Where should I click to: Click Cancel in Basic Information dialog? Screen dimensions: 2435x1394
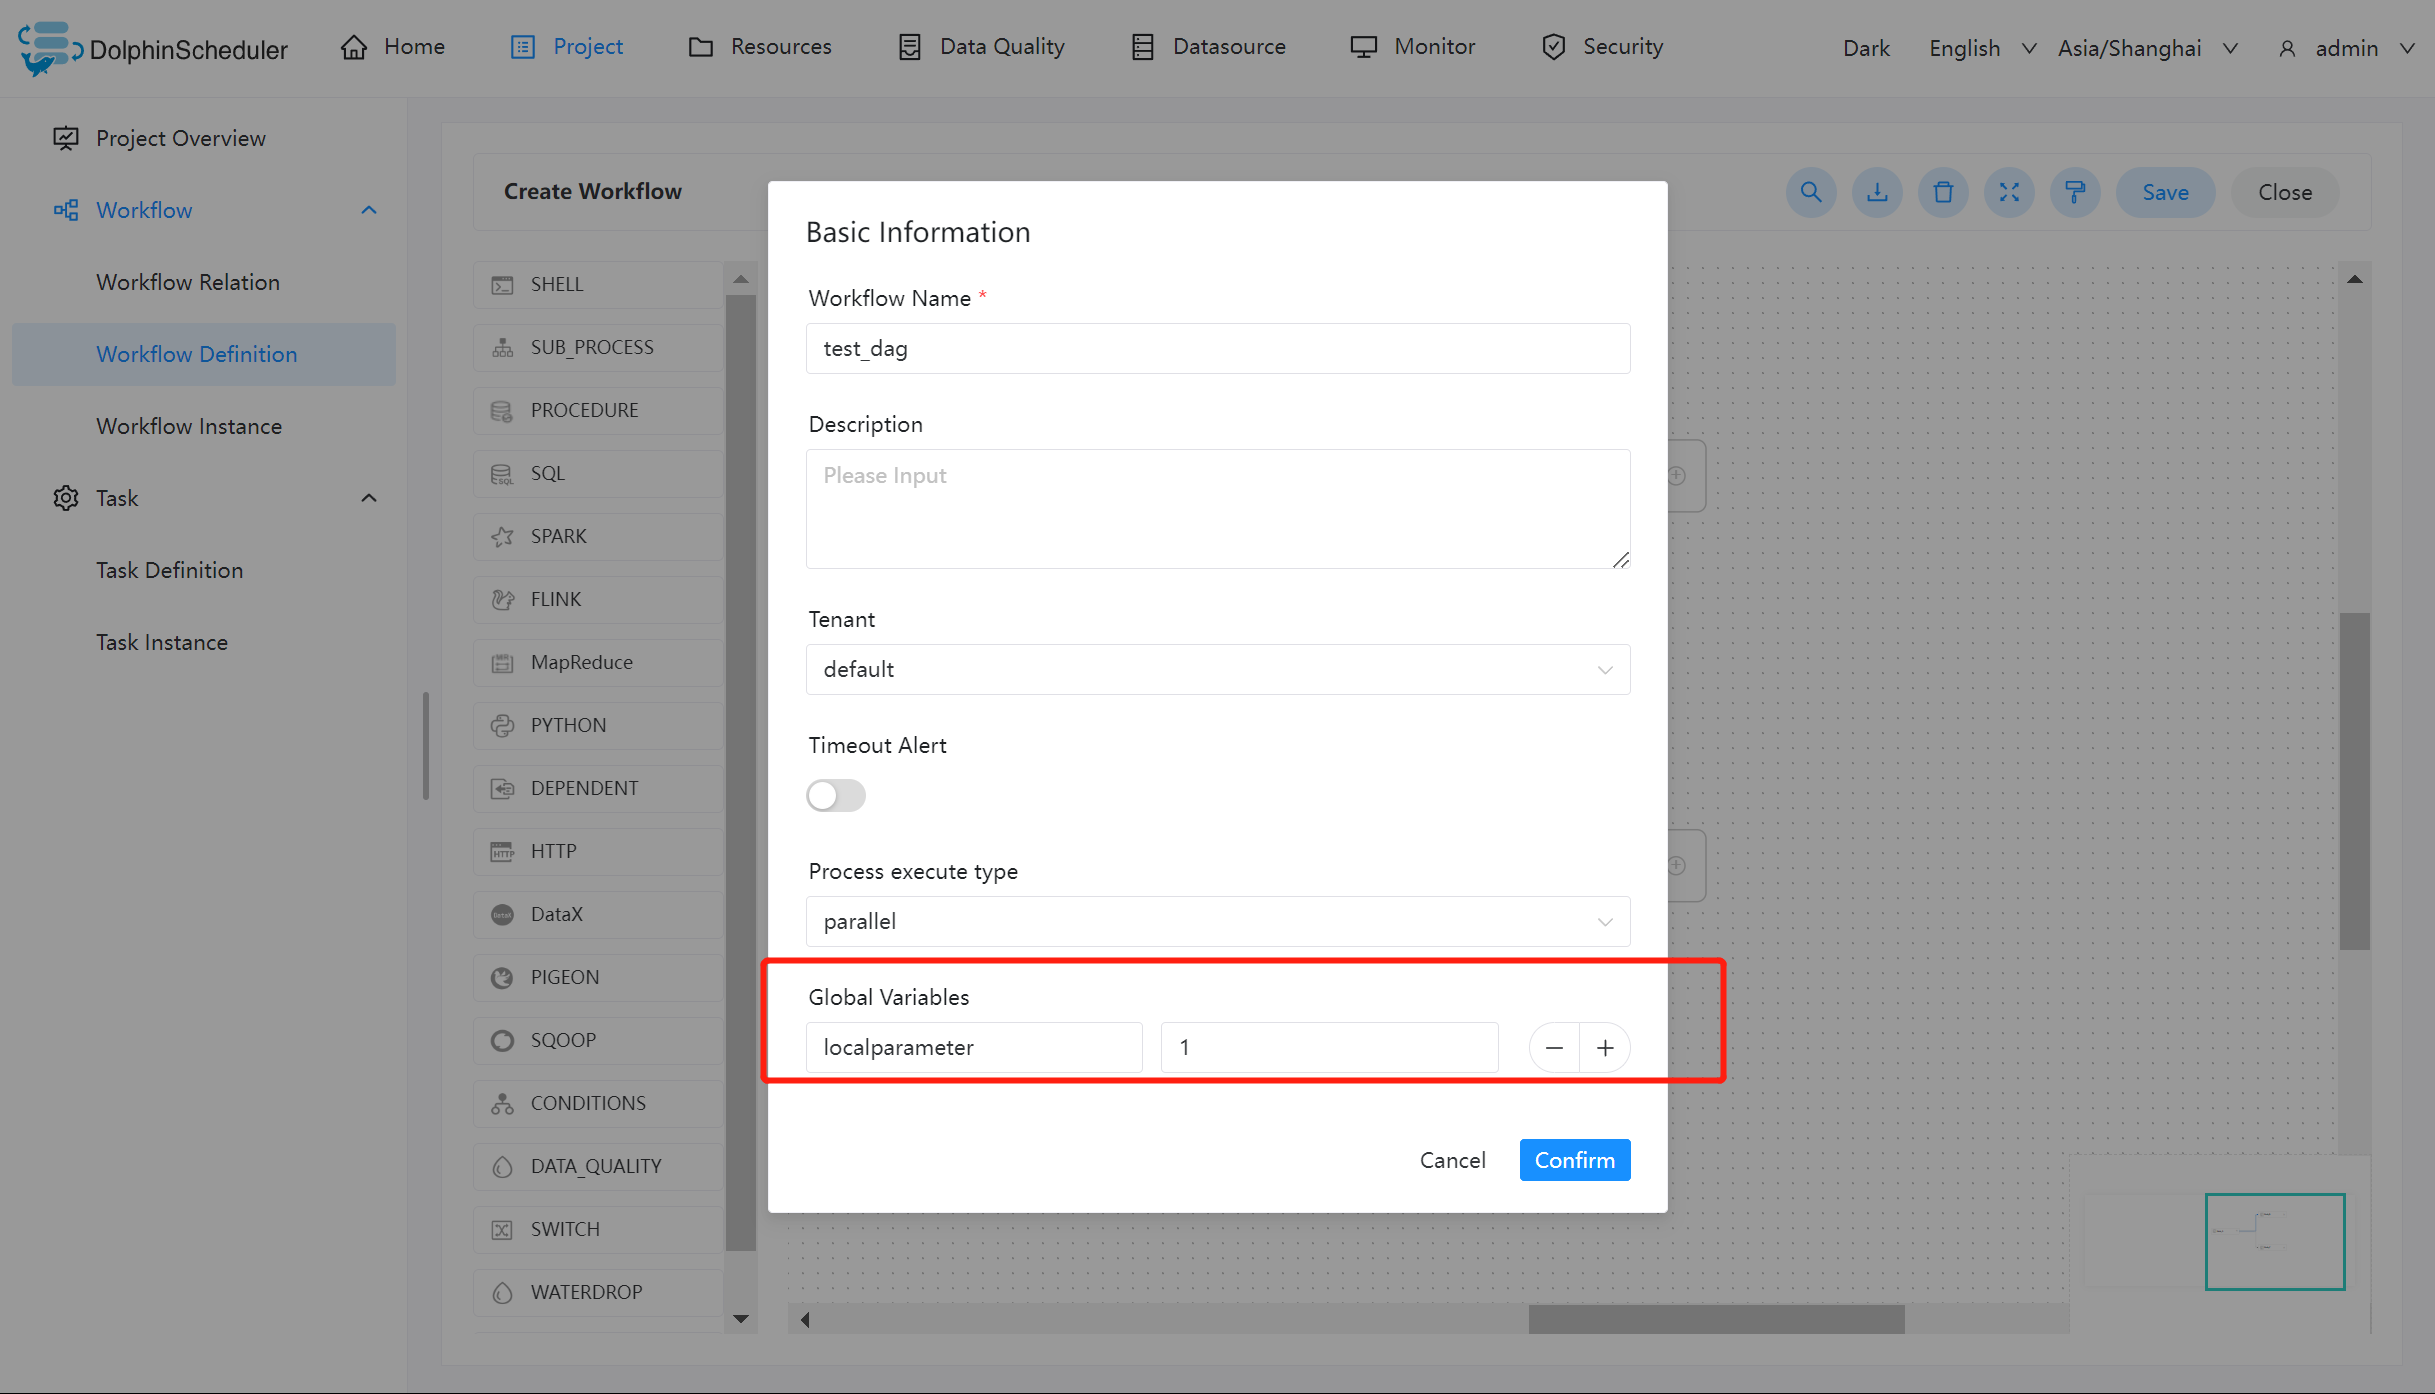1452,1160
